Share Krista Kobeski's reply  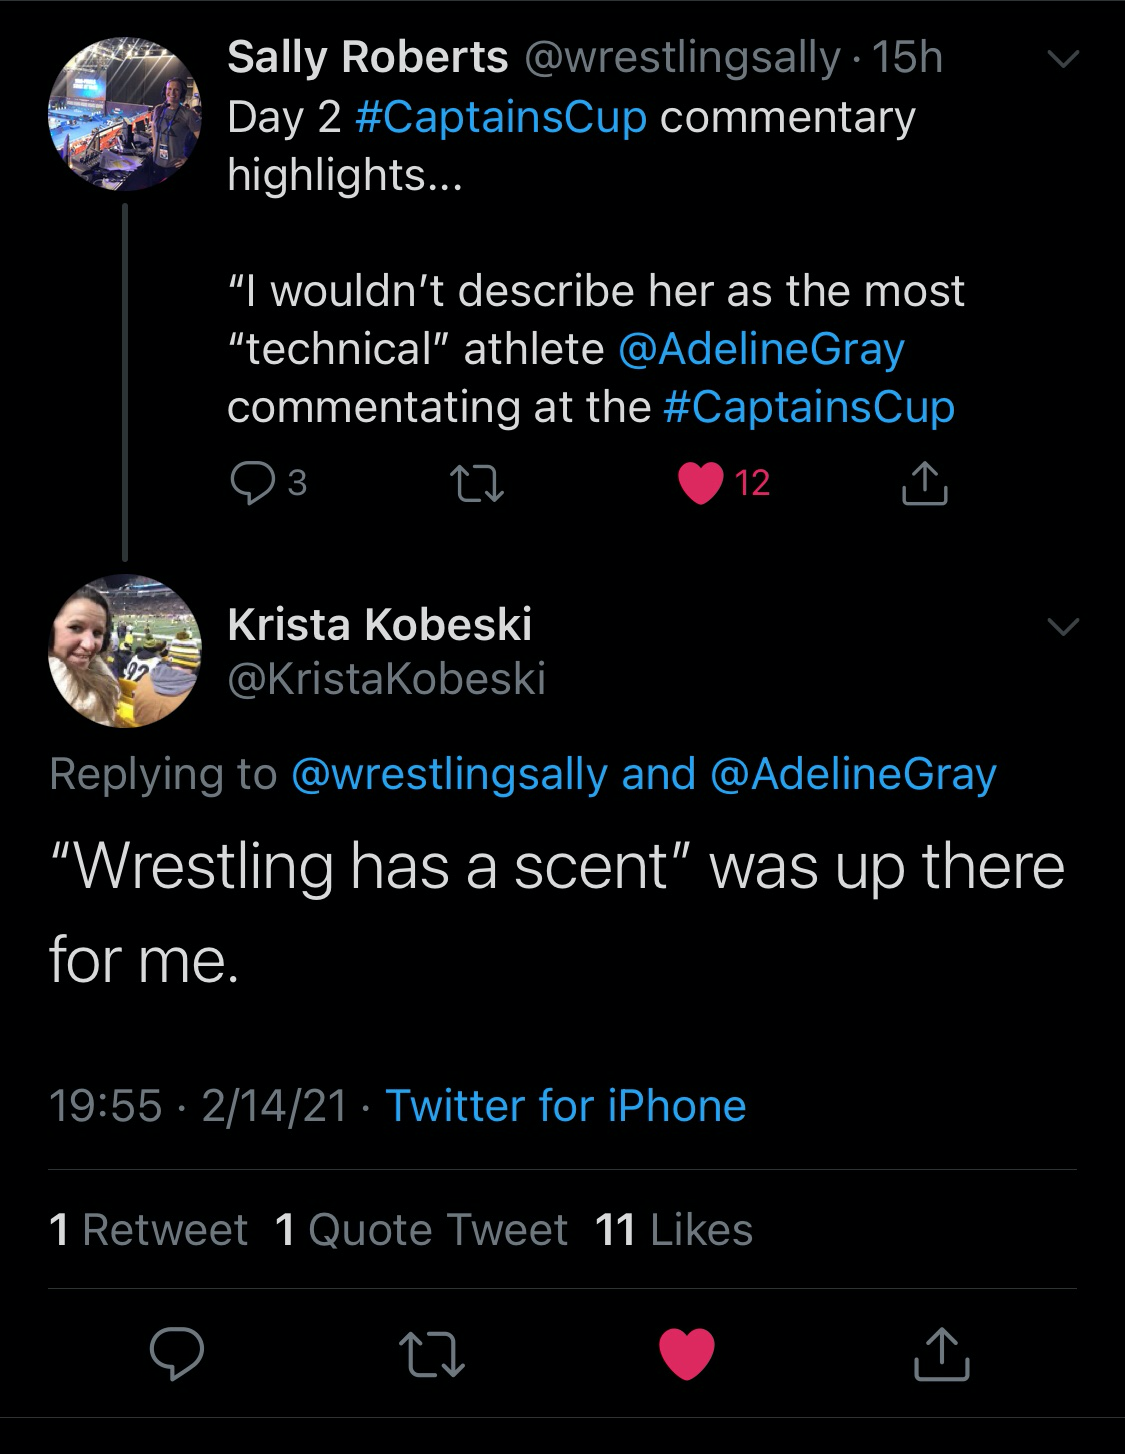(x=942, y=1354)
